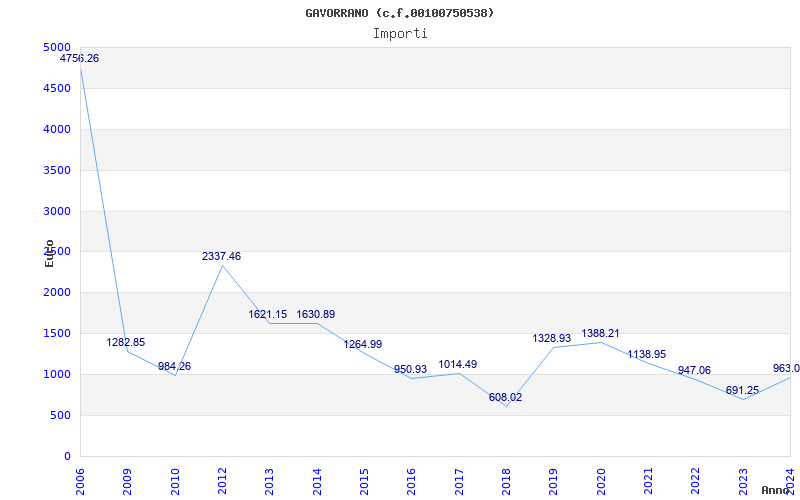This screenshot has height=500, width=800.
Task: Click the 608.02 data label
Action: [506, 397]
